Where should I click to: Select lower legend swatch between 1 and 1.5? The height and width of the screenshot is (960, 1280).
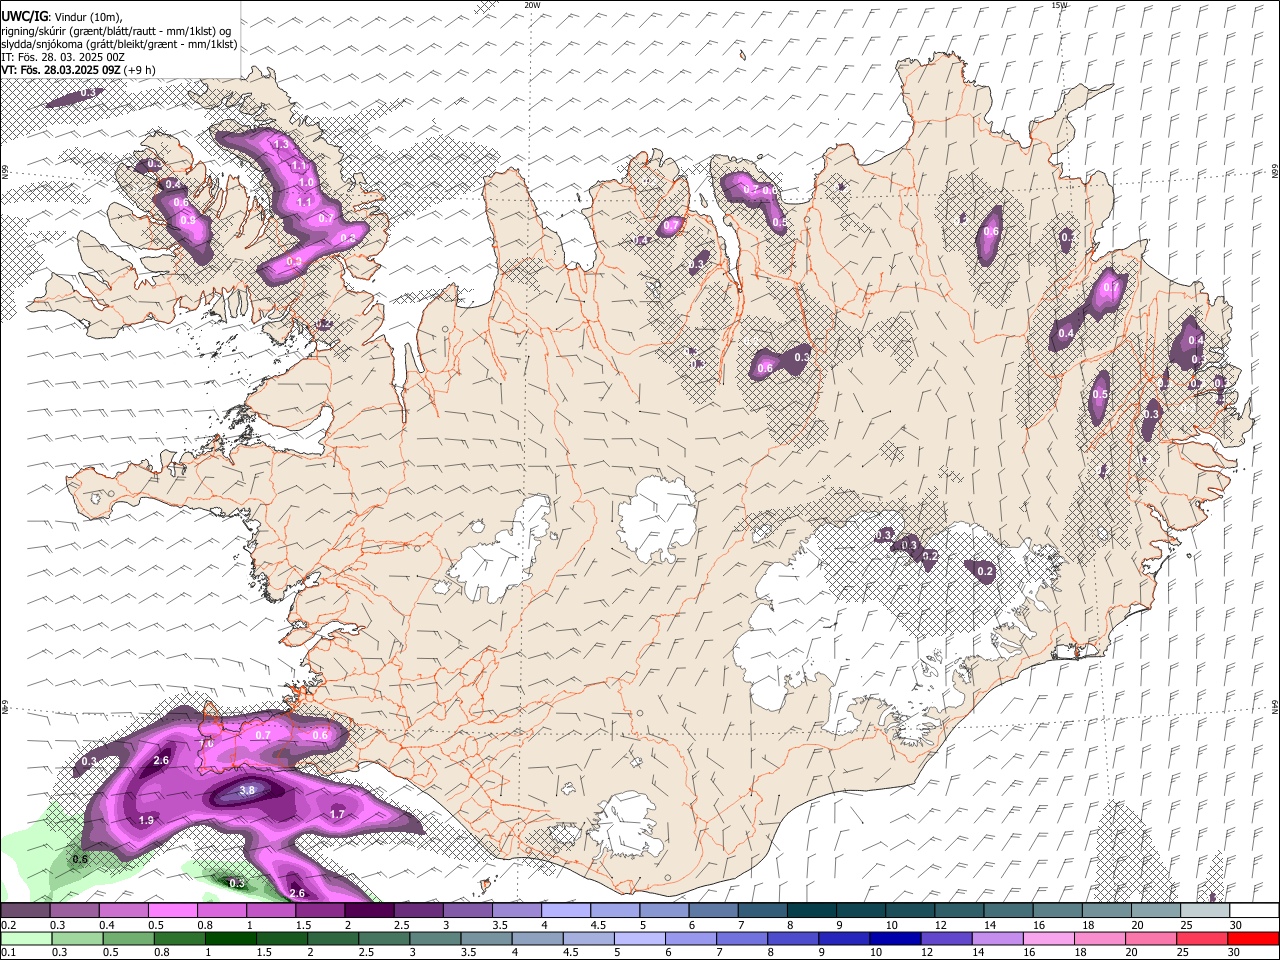click(230, 939)
